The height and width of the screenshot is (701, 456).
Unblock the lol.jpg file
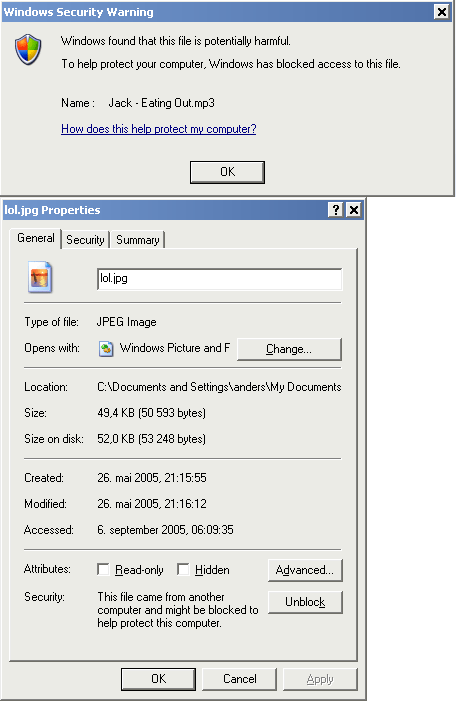point(305,602)
